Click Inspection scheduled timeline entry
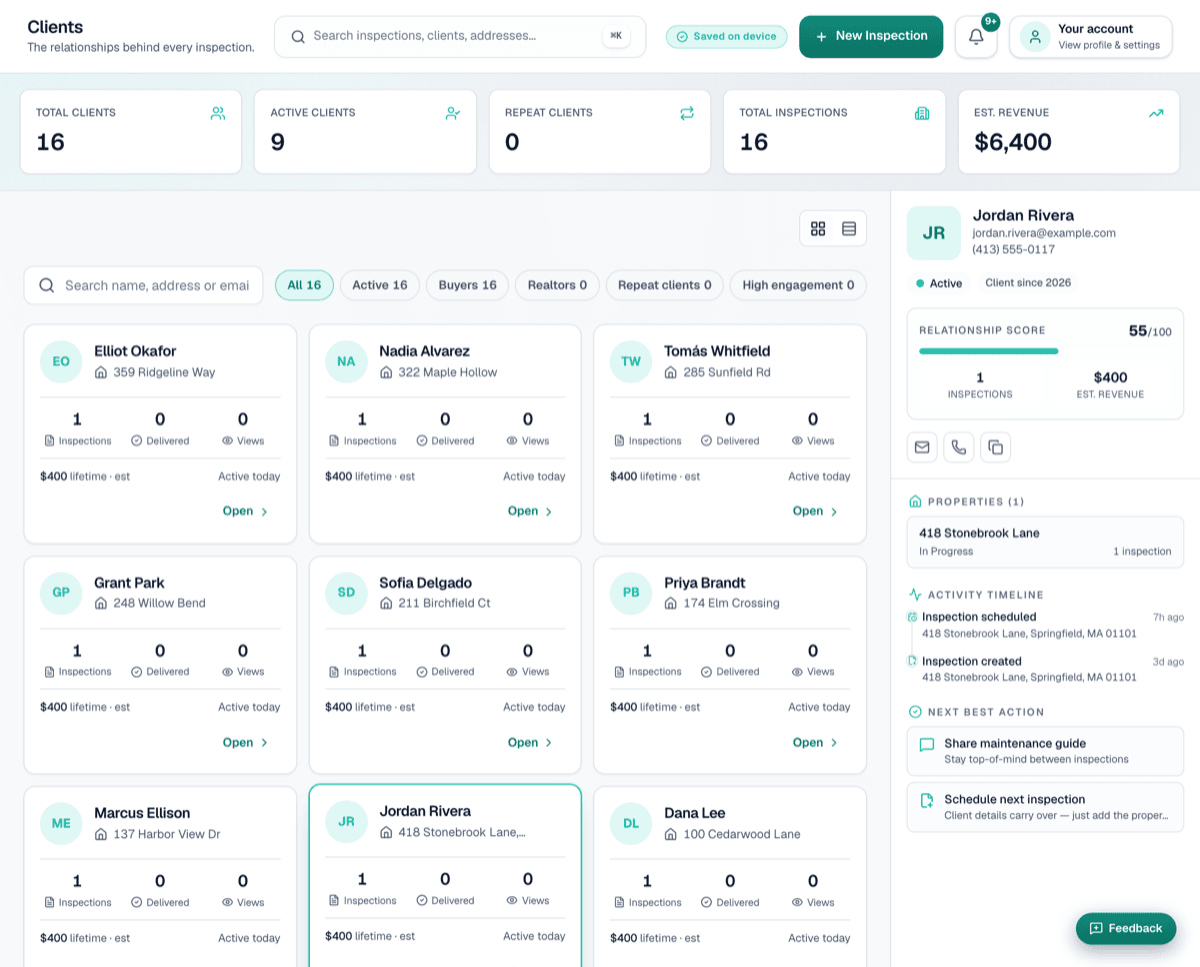 point(1045,625)
